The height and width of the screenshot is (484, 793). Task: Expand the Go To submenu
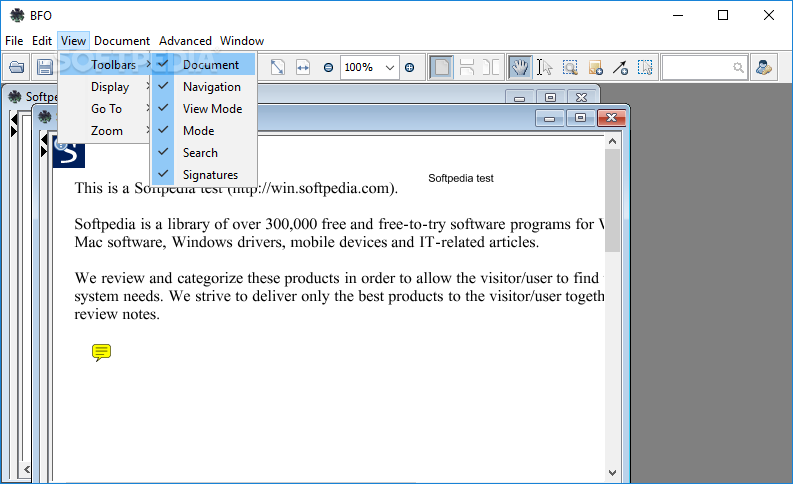click(105, 109)
